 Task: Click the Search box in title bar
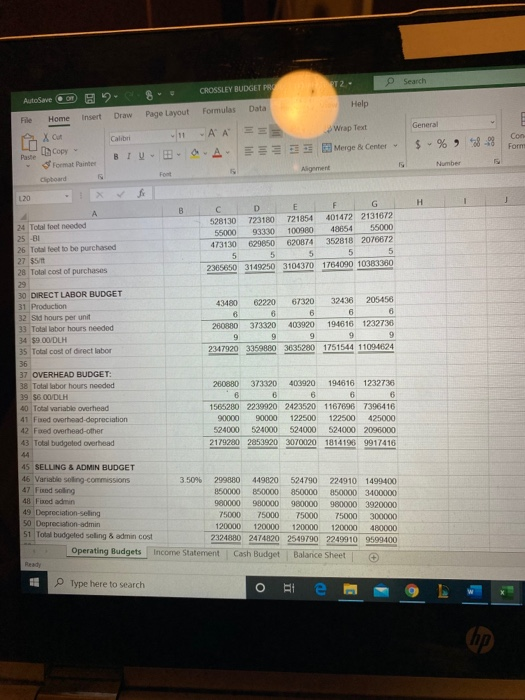(x=449, y=81)
